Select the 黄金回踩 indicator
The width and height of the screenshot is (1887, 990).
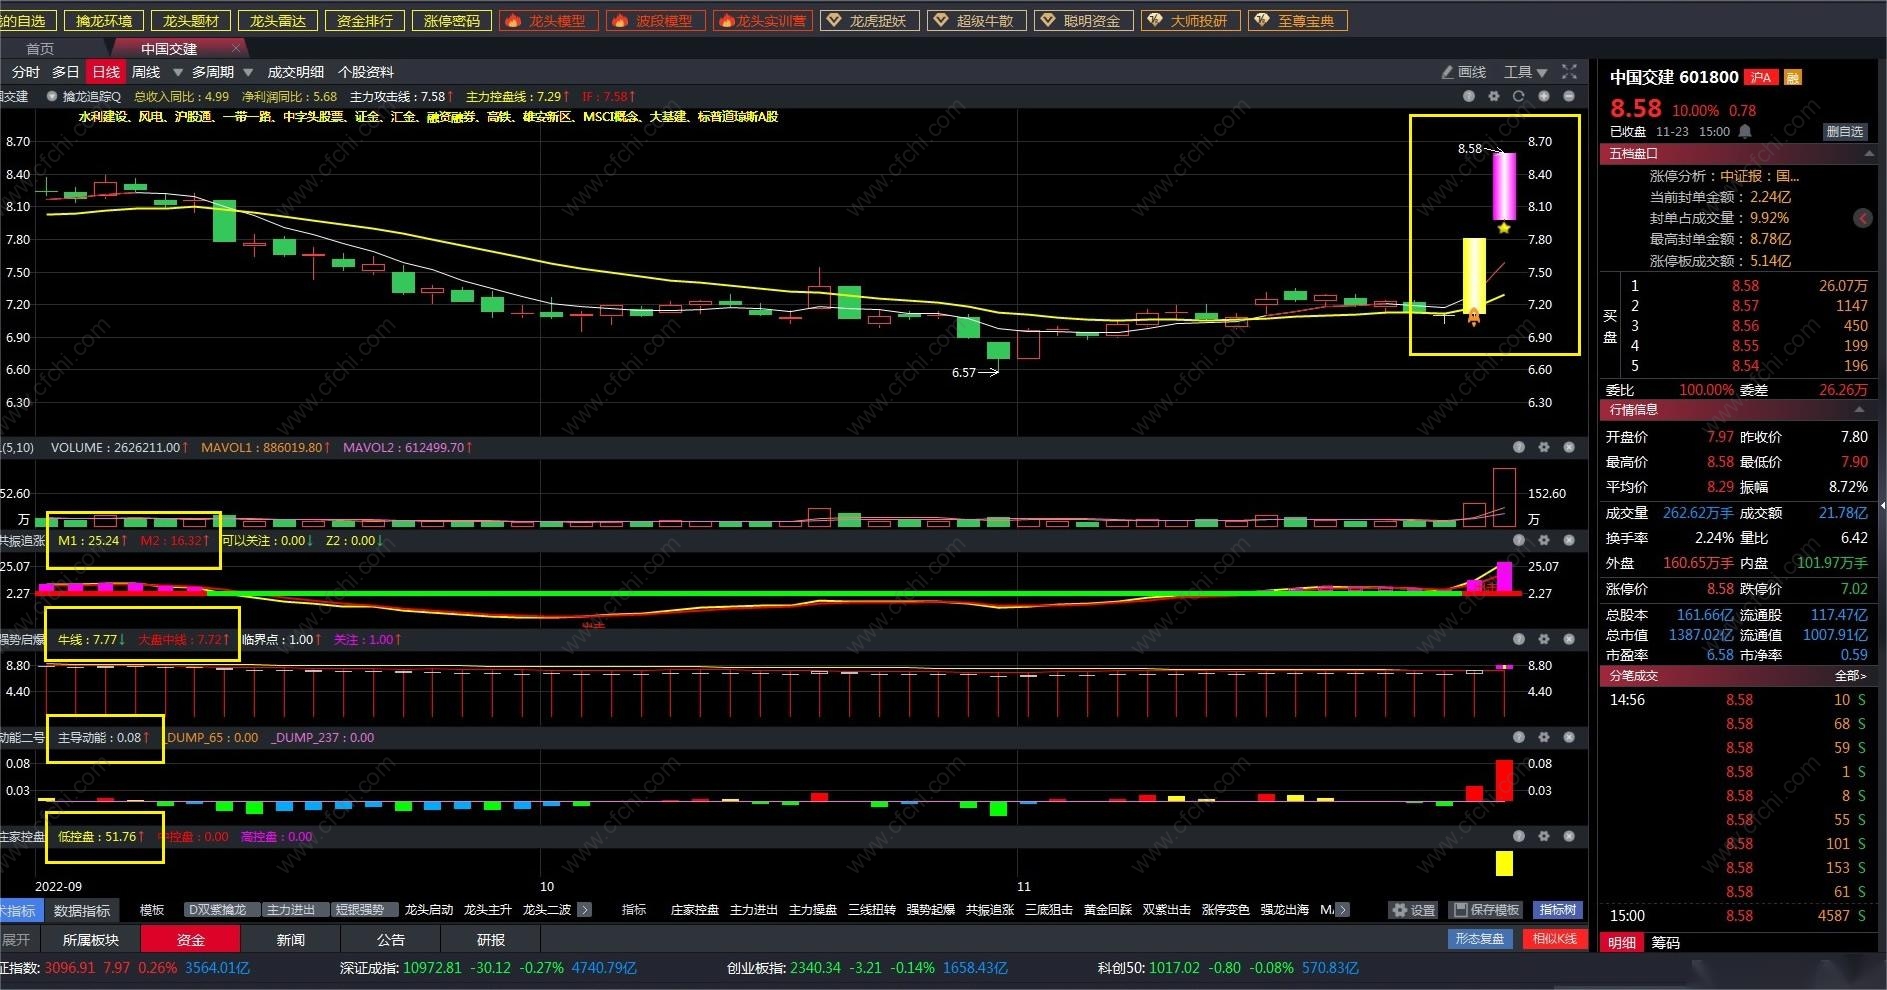[x=1108, y=910]
